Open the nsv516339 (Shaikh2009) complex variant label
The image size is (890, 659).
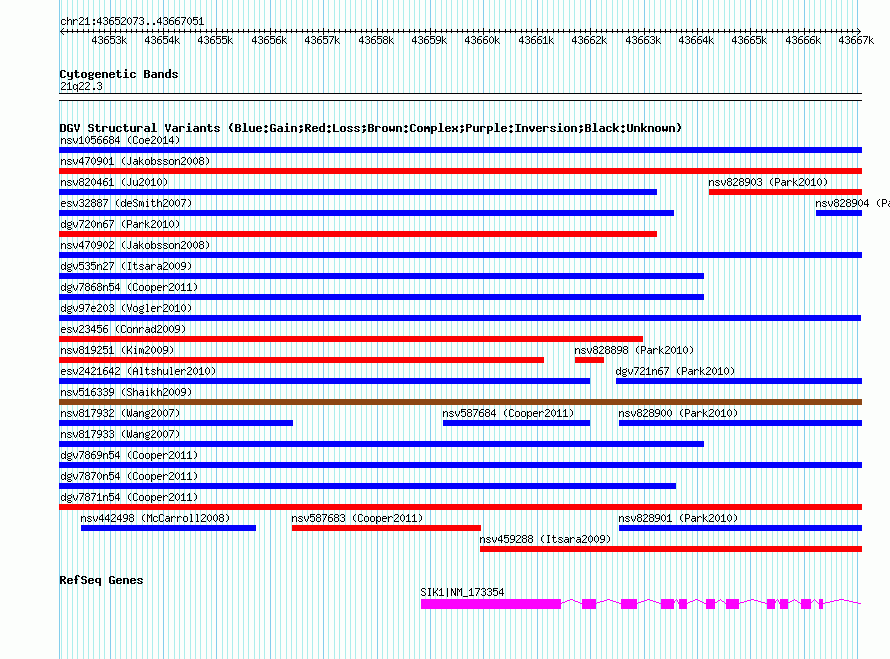[x=126, y=392]
